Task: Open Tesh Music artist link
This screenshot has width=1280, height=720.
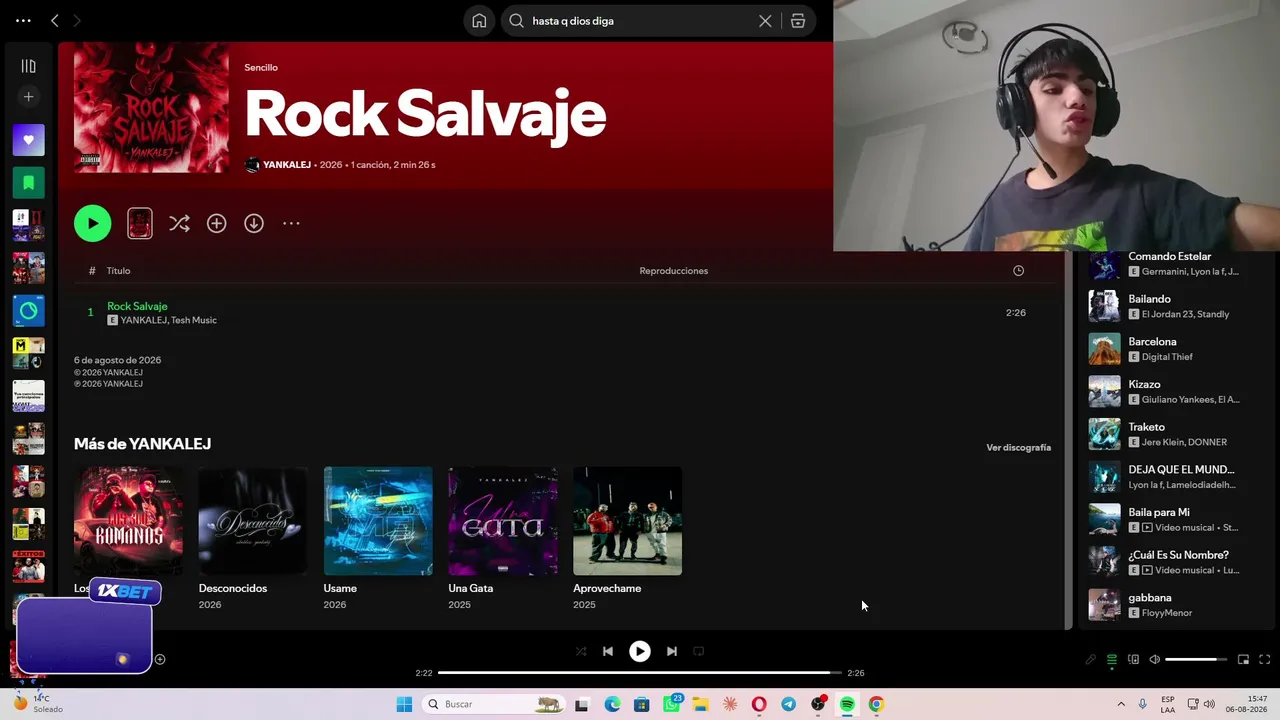Action: 193,320
